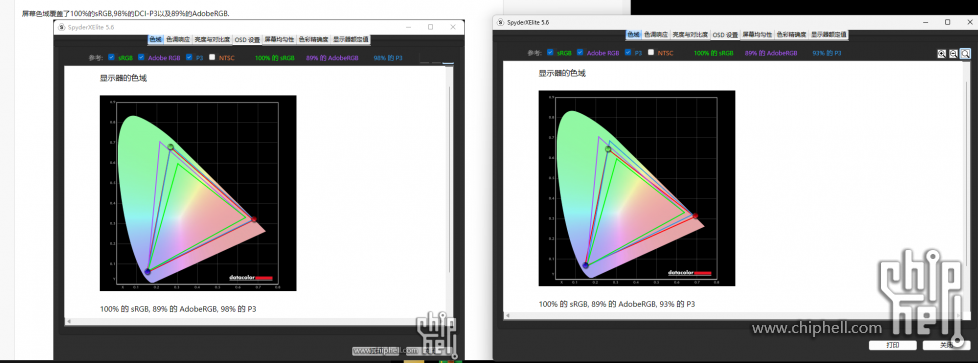The width and height of the screenshot is (978, 363).
Task: Maximize the right SpyderXElite window
Action: (947, 22)
